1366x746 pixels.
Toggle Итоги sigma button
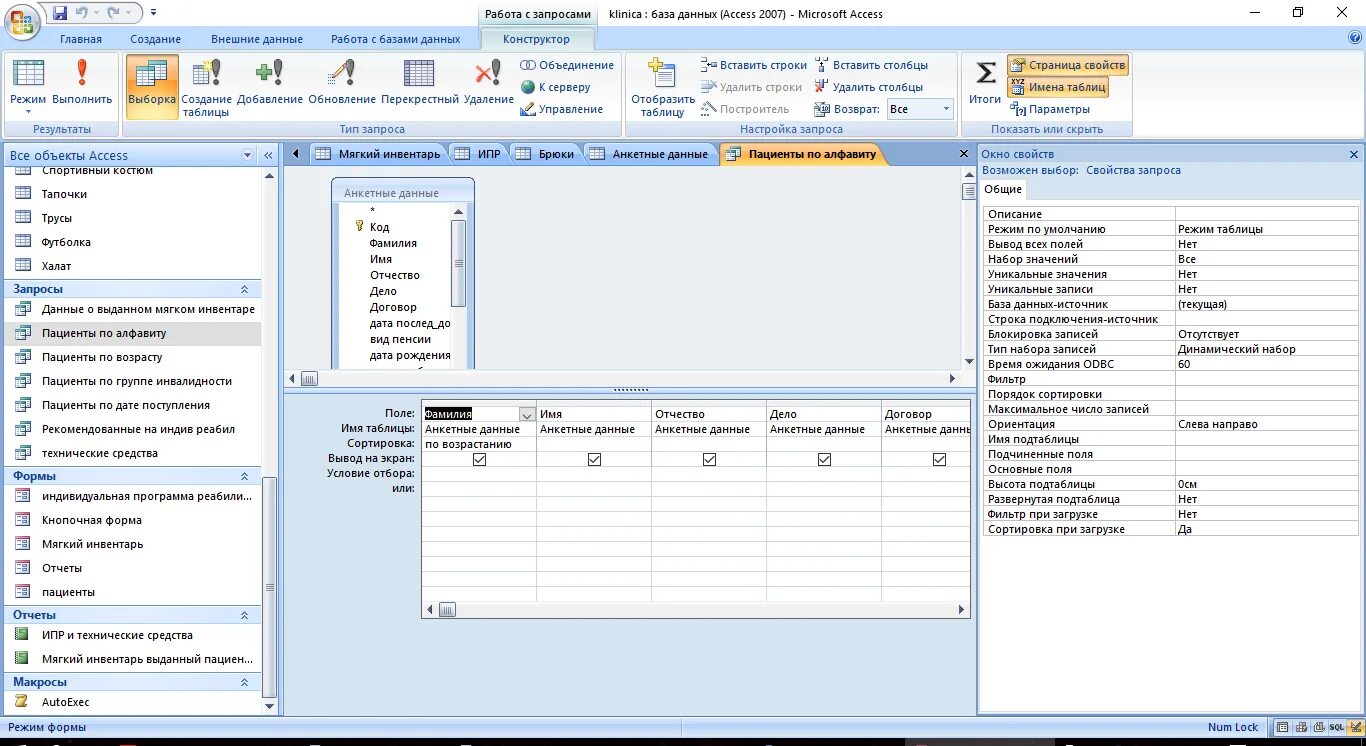pos(985,84)
